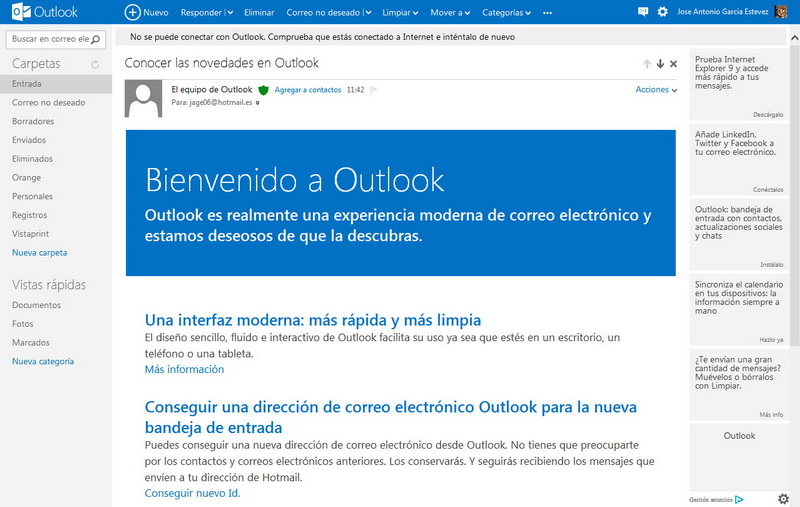800x507 pixels.
Task: Click the green trusted sender shield icon
Action: pos(263,90)
